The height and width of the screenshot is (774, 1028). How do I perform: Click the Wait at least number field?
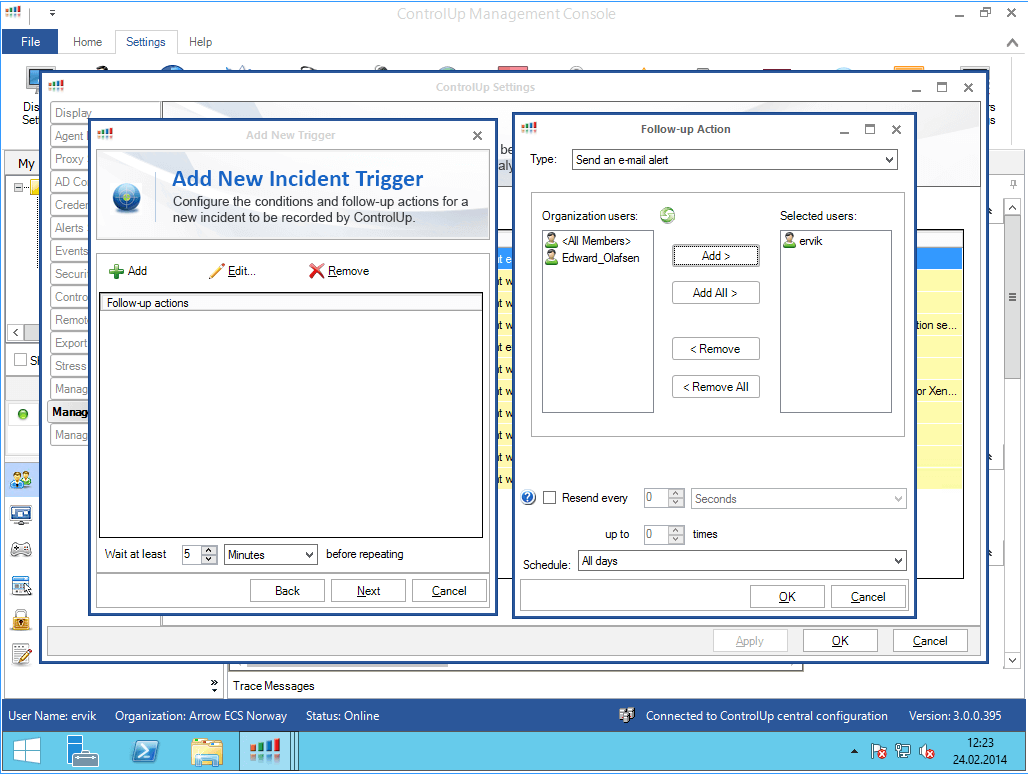[x=191, y=554]
